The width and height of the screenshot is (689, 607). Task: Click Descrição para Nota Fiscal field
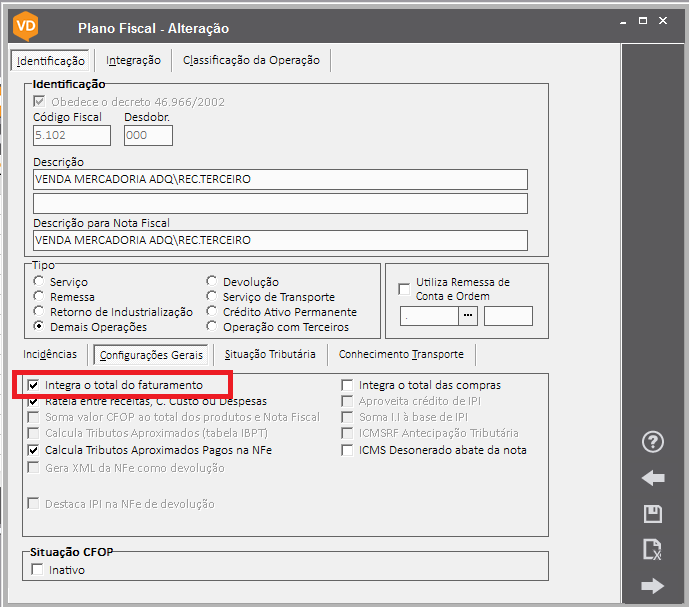[280, 240]
